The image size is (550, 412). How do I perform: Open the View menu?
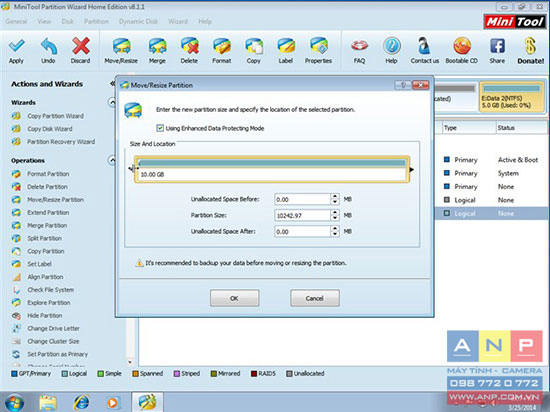point(44,21)
